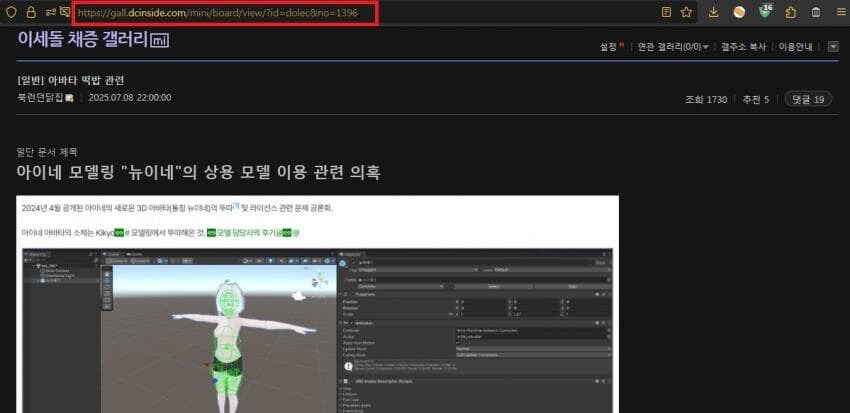
Task: Click the padlock site security icon
Action: click(x=30, y=12)
